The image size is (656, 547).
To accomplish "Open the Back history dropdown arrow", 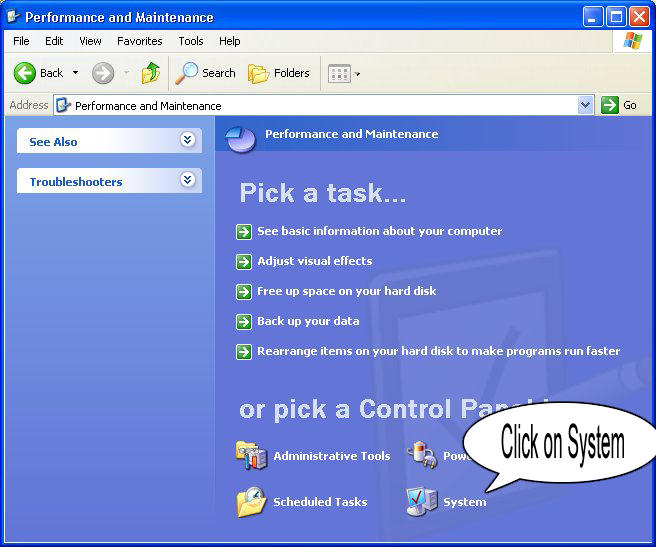I will pos(75,73).
